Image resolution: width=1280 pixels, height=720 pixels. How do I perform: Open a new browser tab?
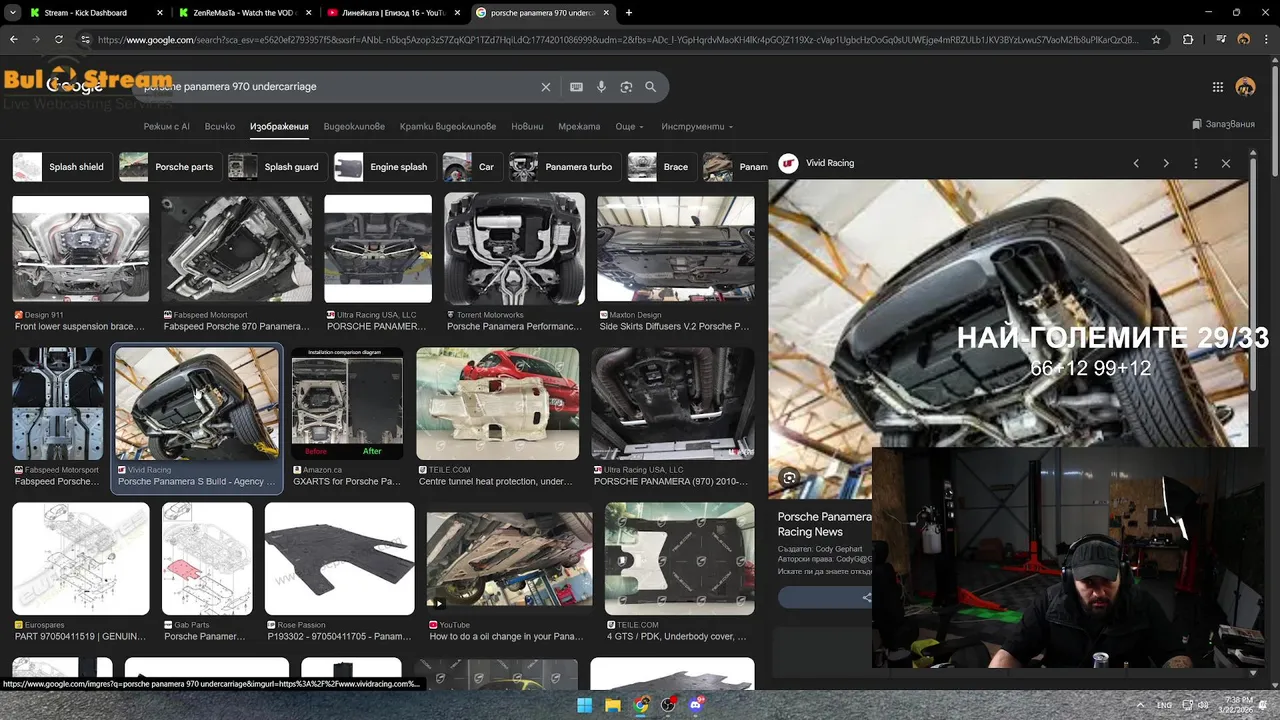click(629, 13)
